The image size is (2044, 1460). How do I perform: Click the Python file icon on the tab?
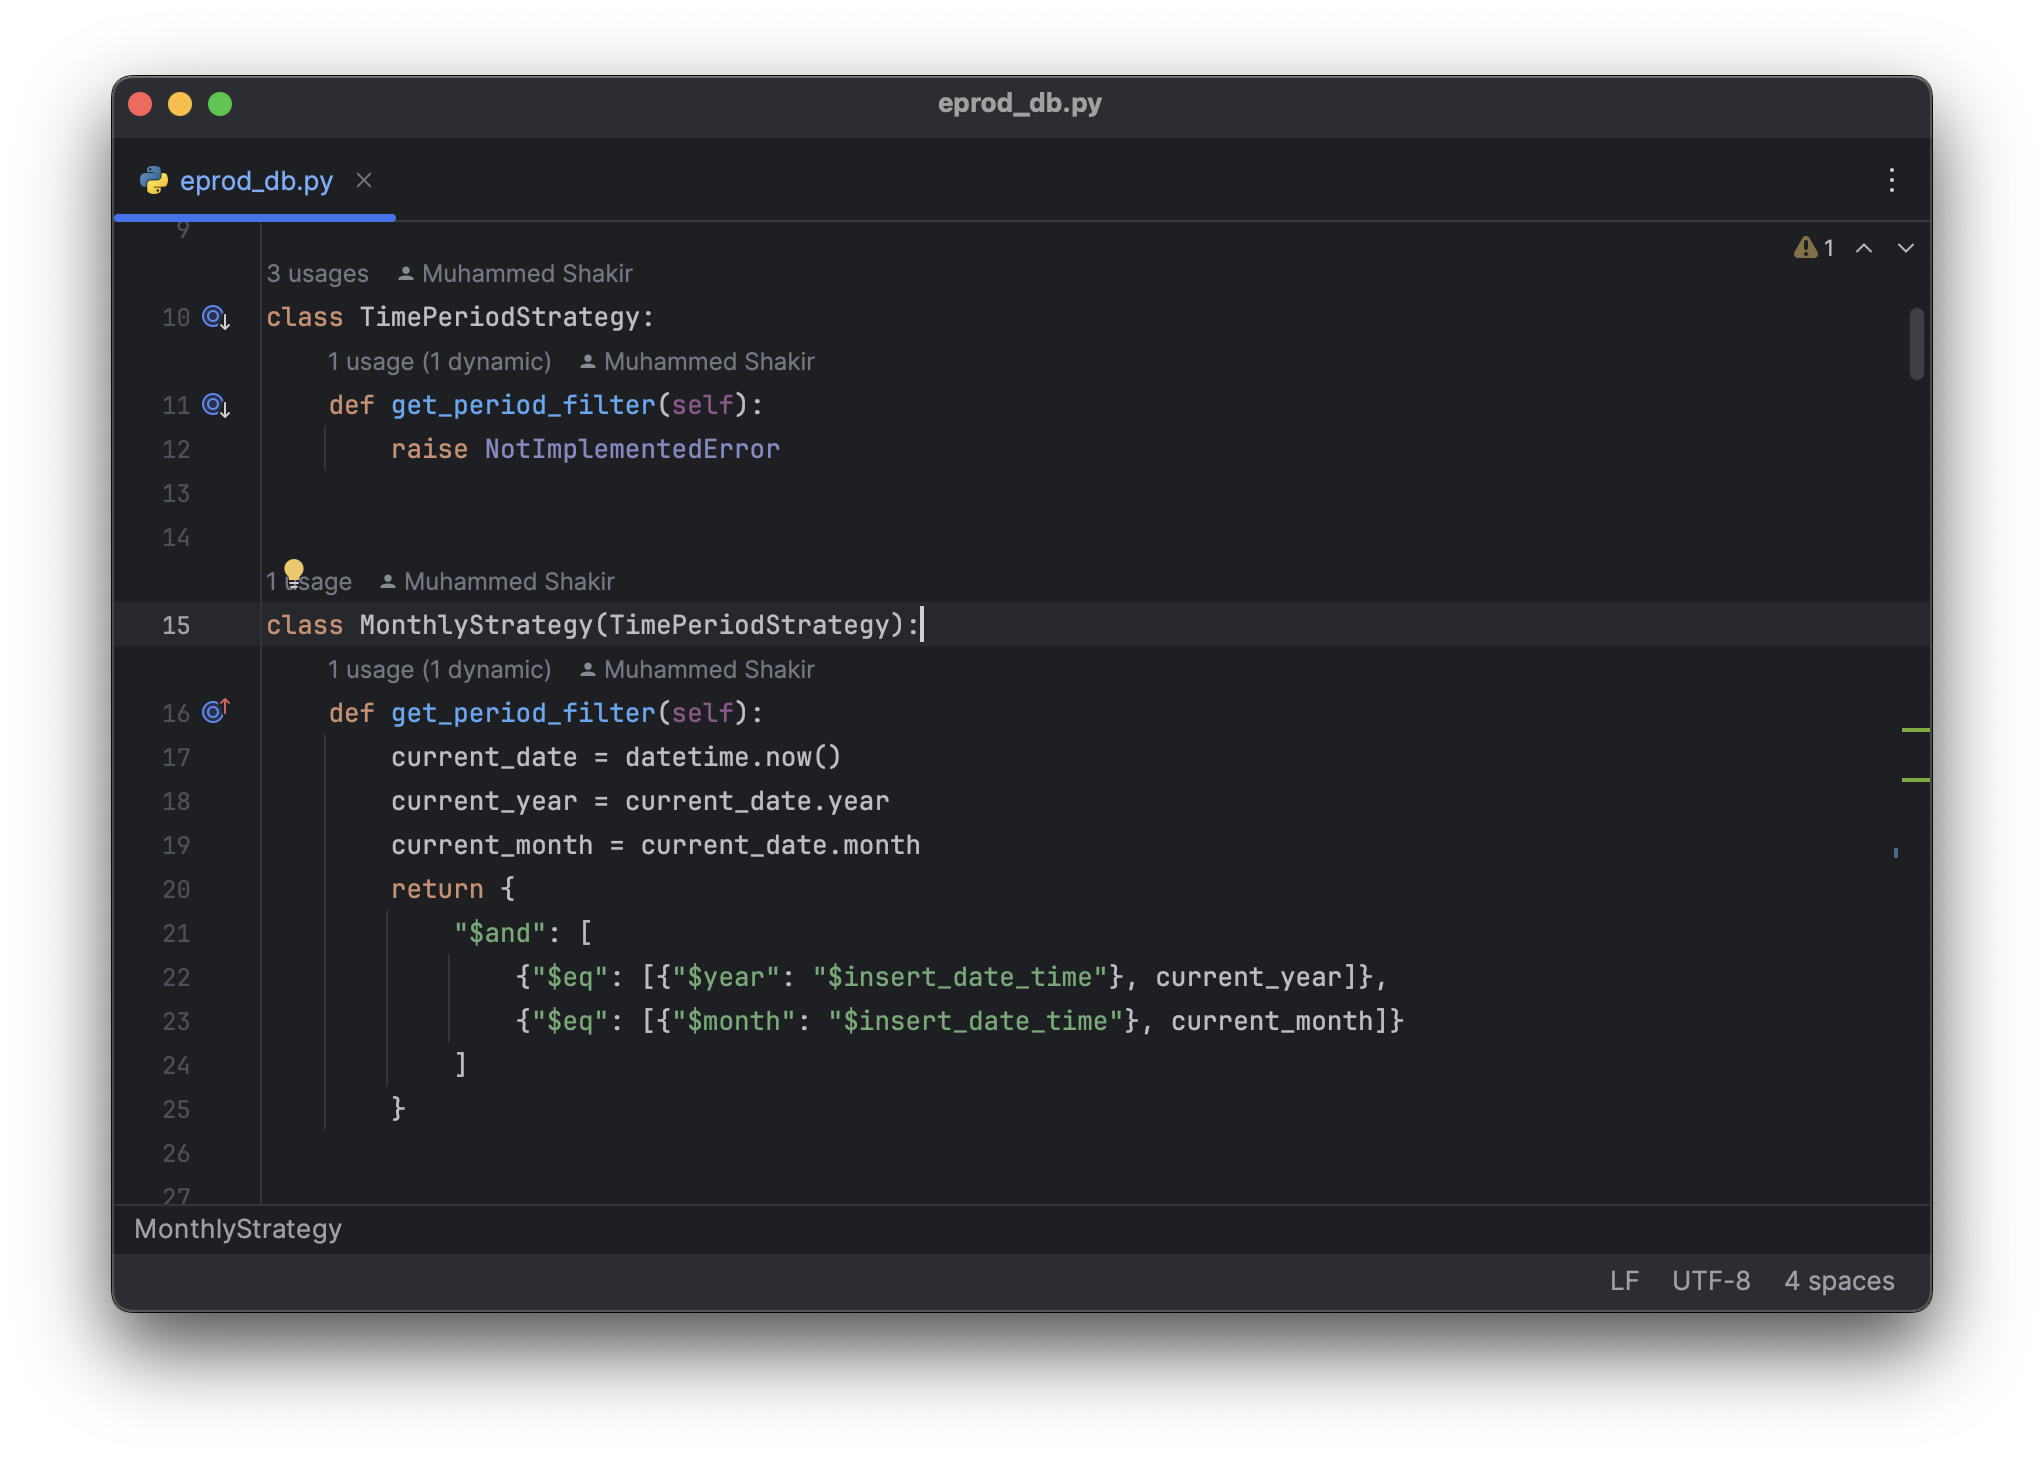[x=153, y=181]
